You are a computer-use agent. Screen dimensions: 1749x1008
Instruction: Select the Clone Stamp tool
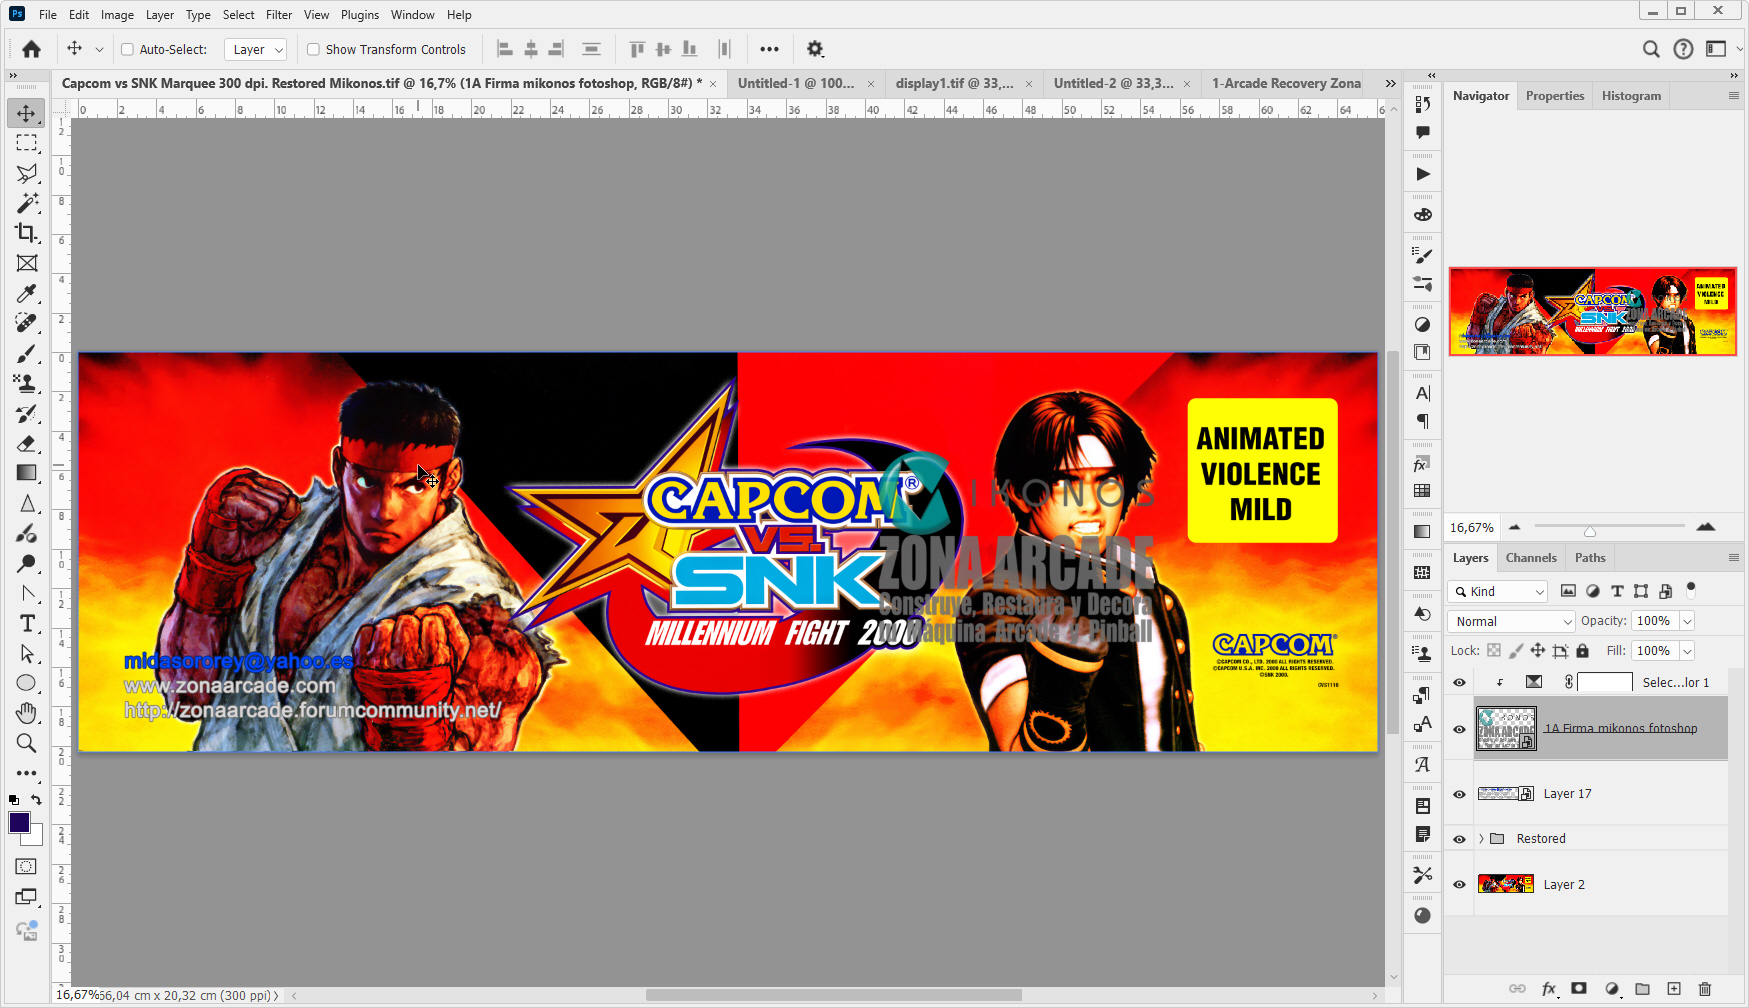tap(27, 383)
